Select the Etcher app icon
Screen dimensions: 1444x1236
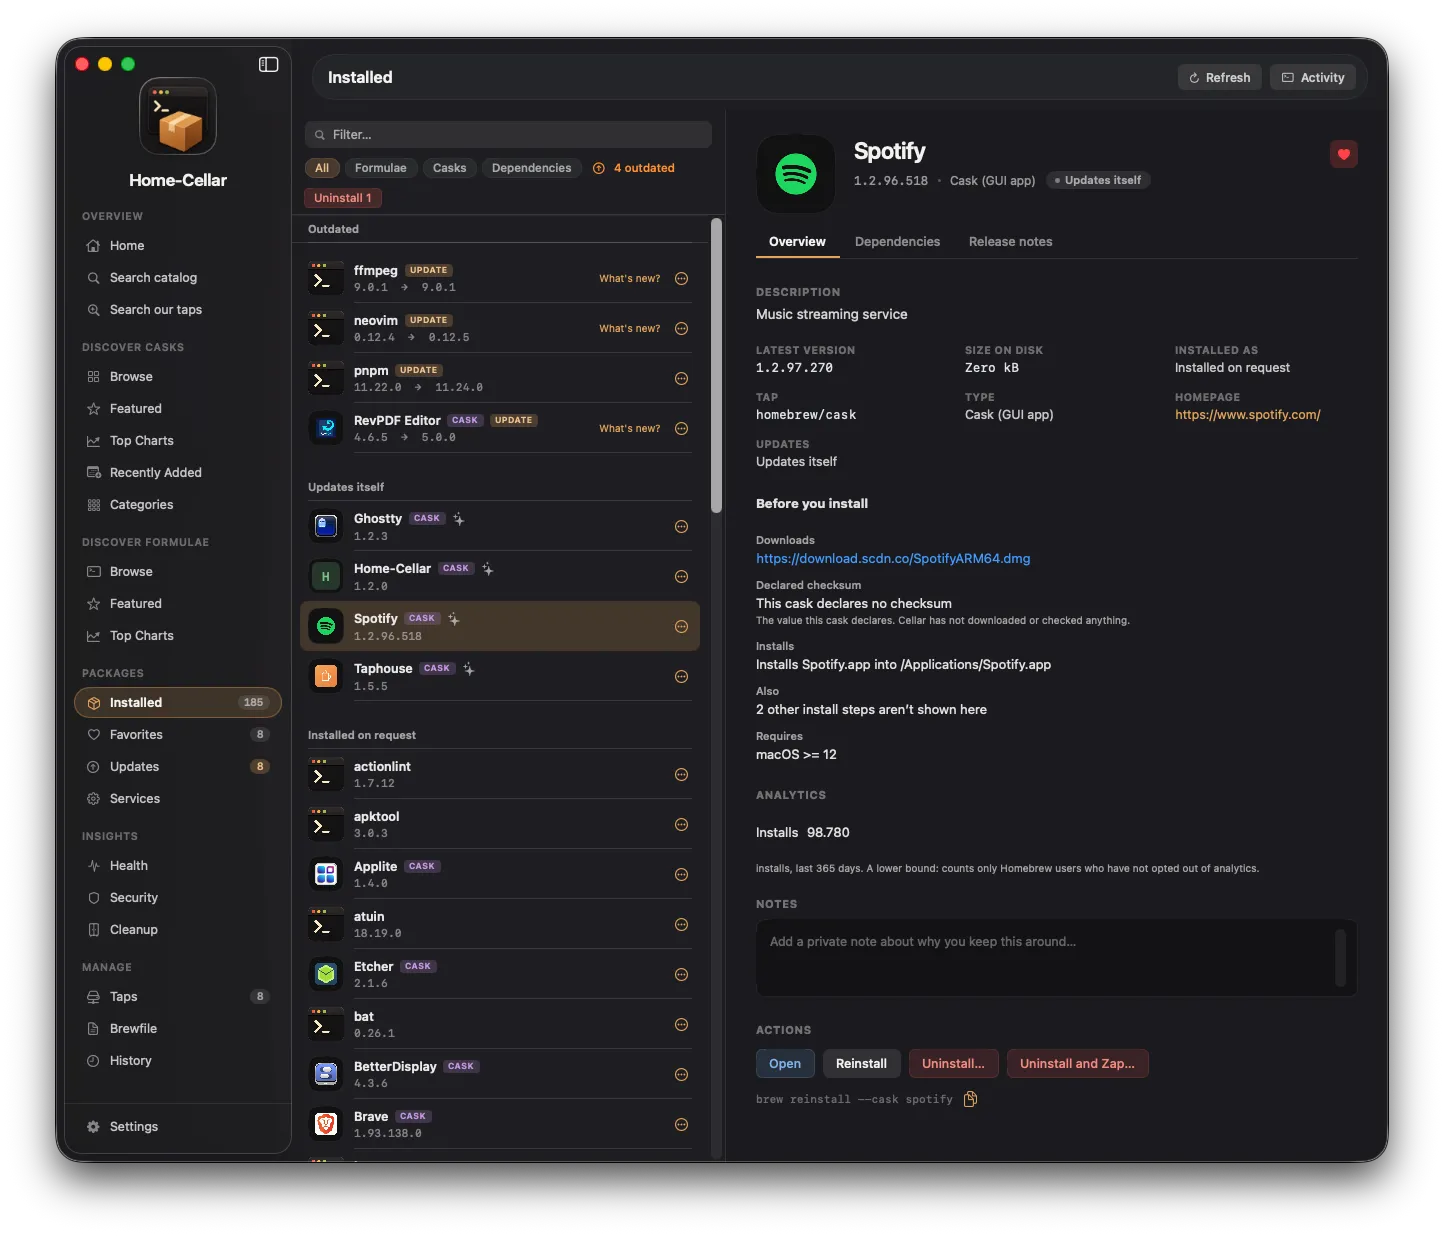326,974
